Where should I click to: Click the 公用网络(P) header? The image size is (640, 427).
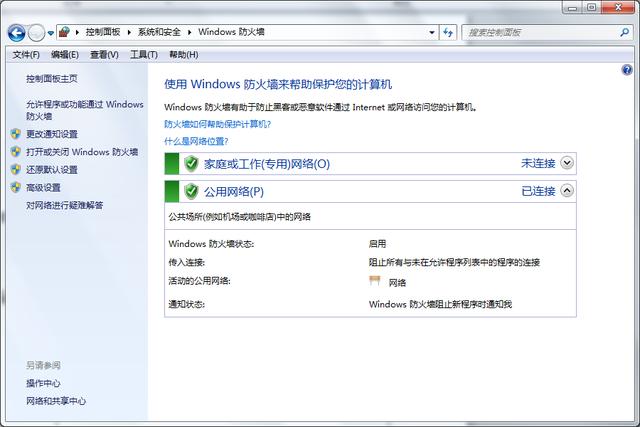pyautogui.click(x=234, y=191)
